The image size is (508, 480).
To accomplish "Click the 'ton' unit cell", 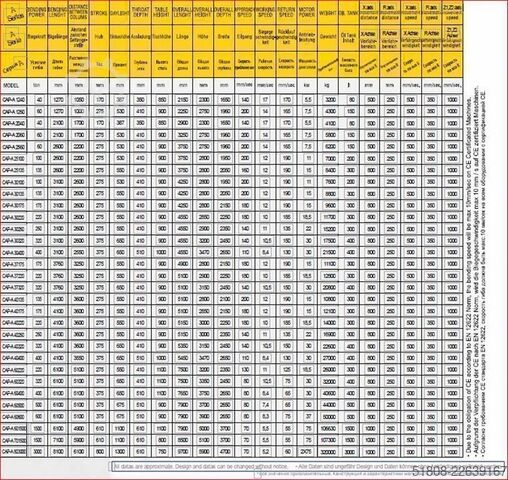I will click(x=37, y=86).
